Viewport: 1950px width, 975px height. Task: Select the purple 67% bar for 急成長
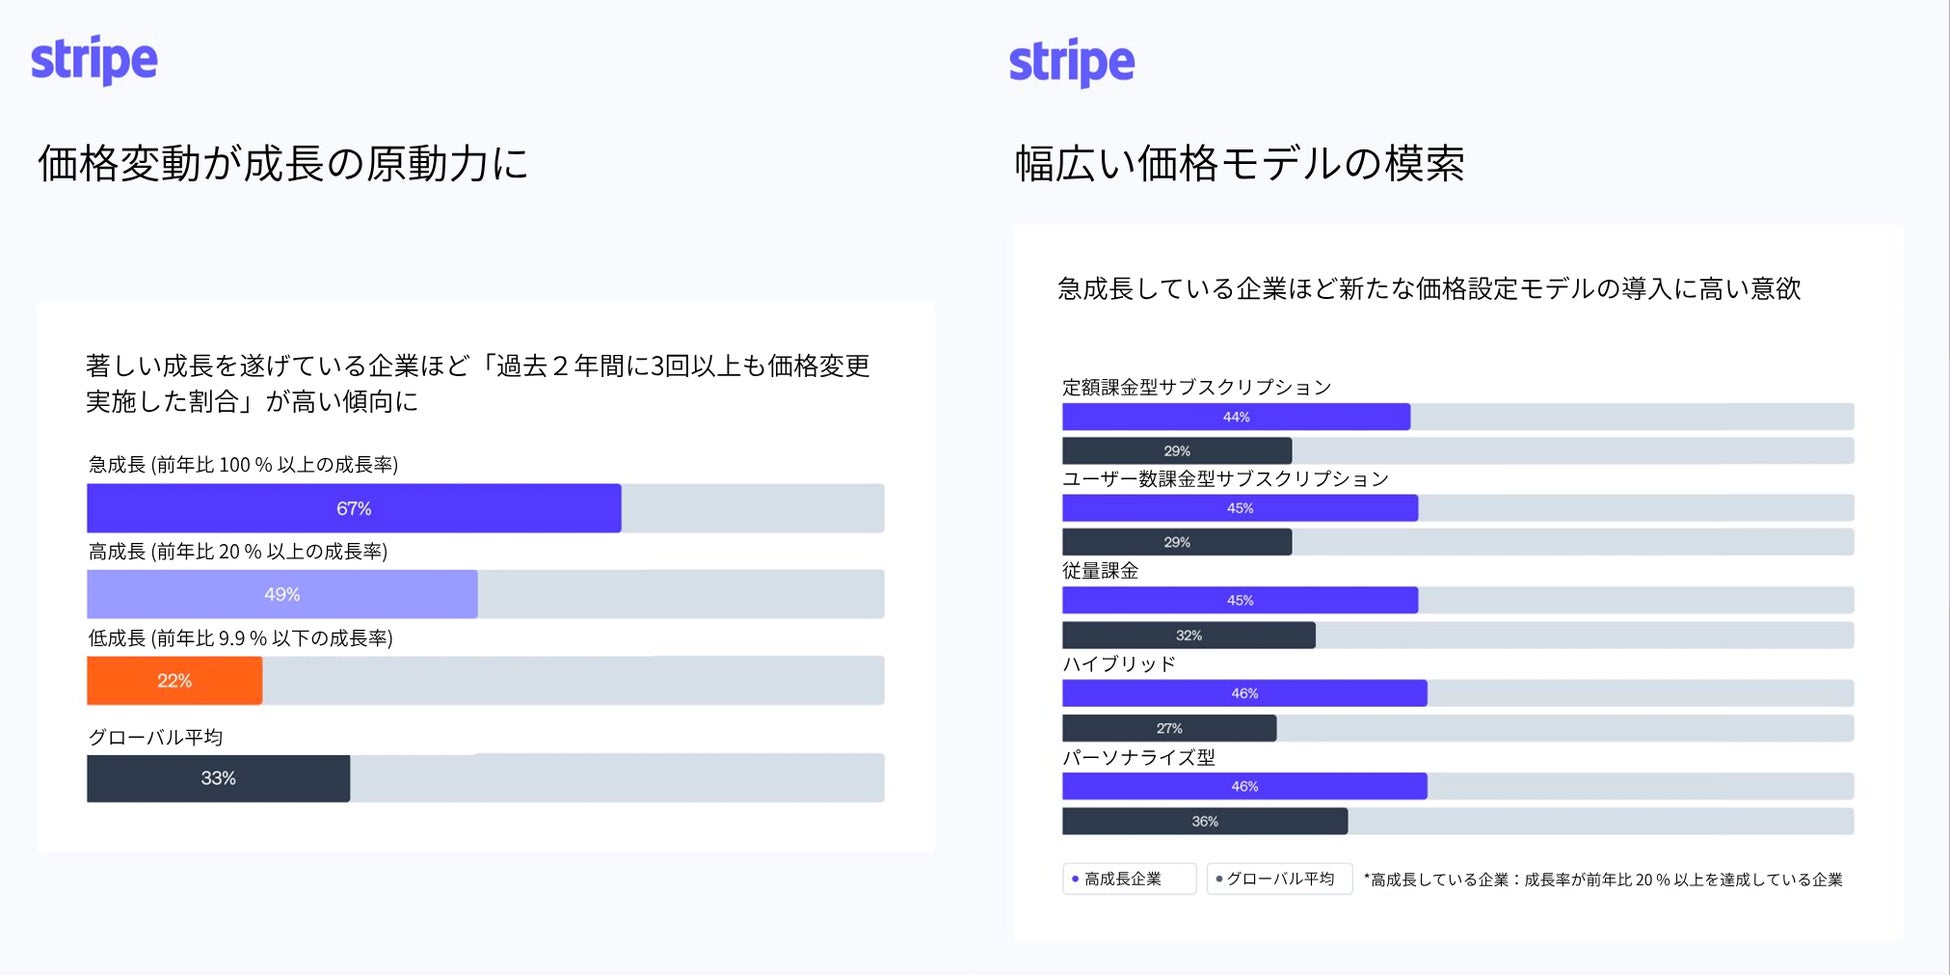[354, 508]
